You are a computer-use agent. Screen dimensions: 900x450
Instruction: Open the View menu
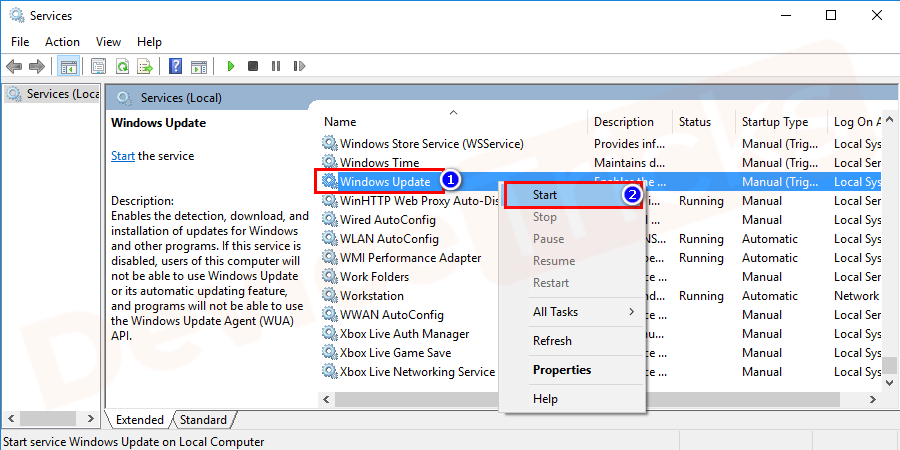coord(108,42)
